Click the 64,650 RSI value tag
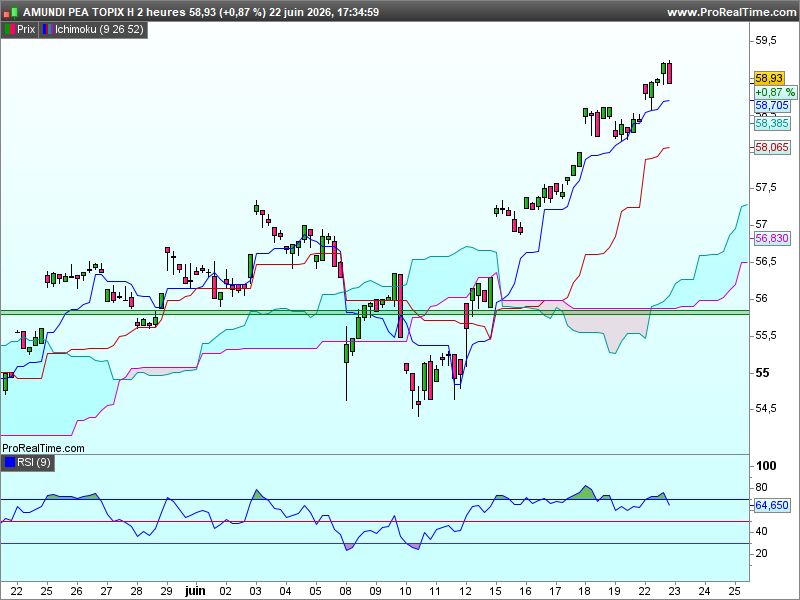 (772, 505)
